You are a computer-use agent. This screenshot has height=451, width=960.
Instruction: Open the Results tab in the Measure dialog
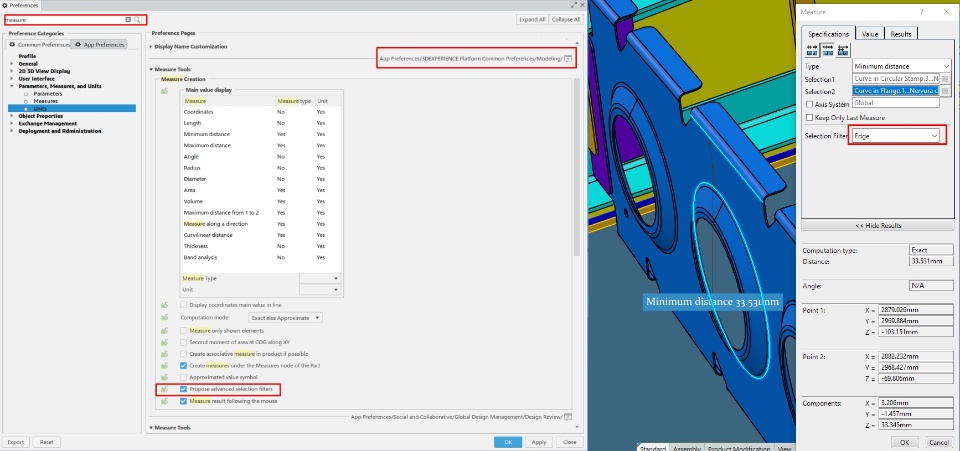[x=901, y=34]
